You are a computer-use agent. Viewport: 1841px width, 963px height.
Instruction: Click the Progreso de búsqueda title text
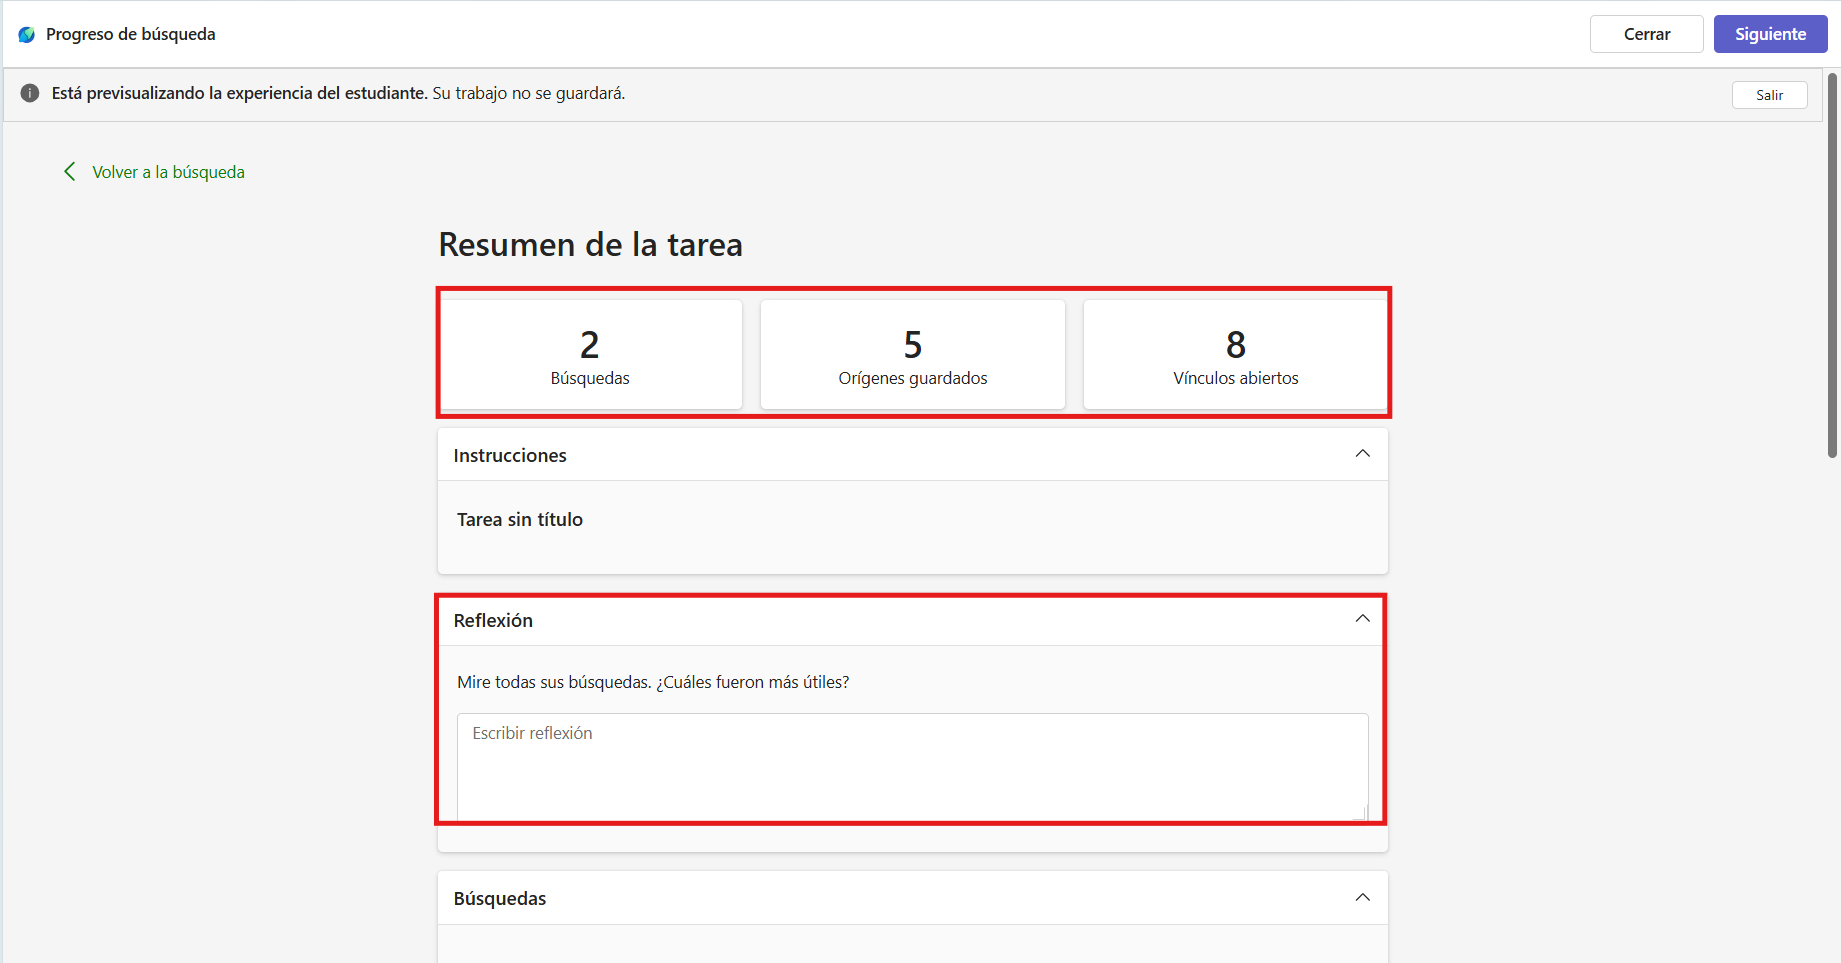(131, 34)
